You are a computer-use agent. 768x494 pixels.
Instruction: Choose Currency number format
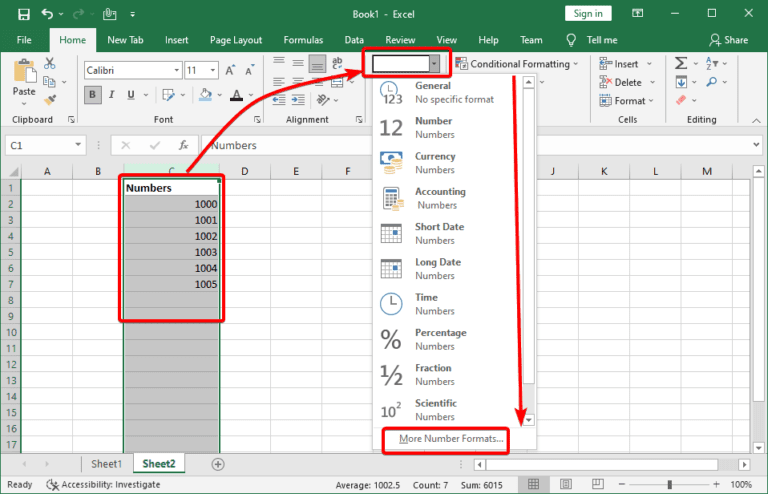pos(448,163)
